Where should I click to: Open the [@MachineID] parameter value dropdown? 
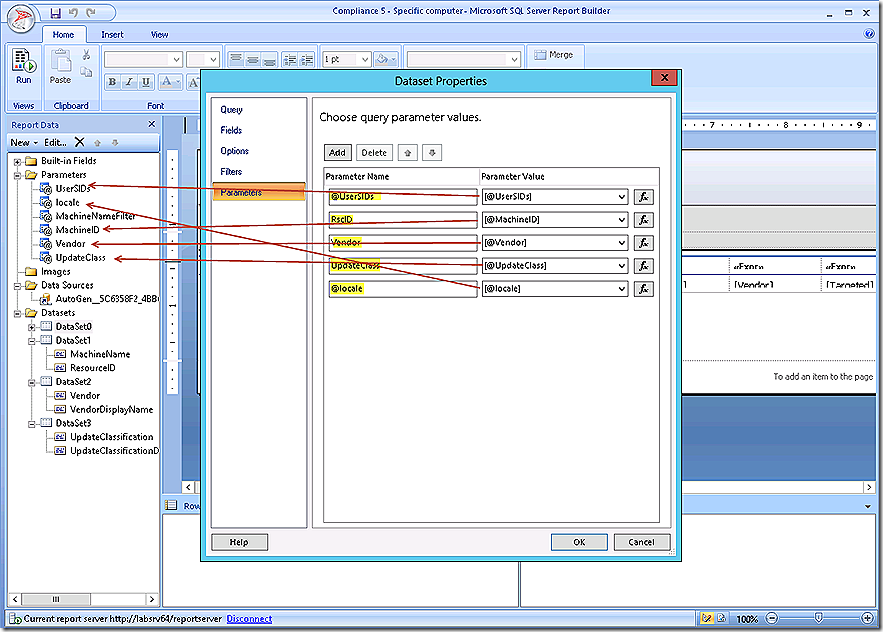click(x=622, y=220)
